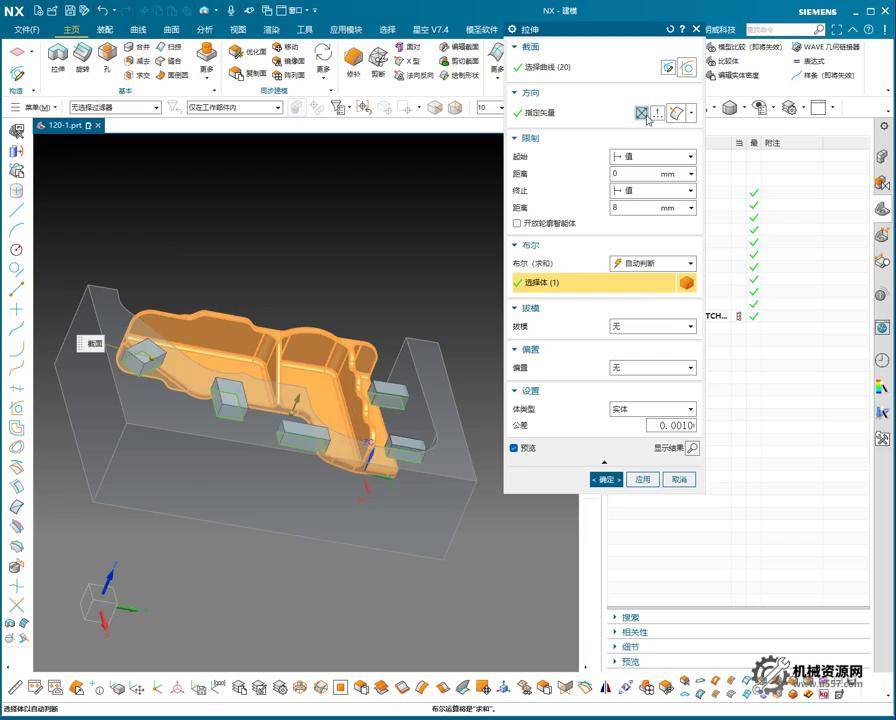Click the 取消 button

click(x=679, y=480)
